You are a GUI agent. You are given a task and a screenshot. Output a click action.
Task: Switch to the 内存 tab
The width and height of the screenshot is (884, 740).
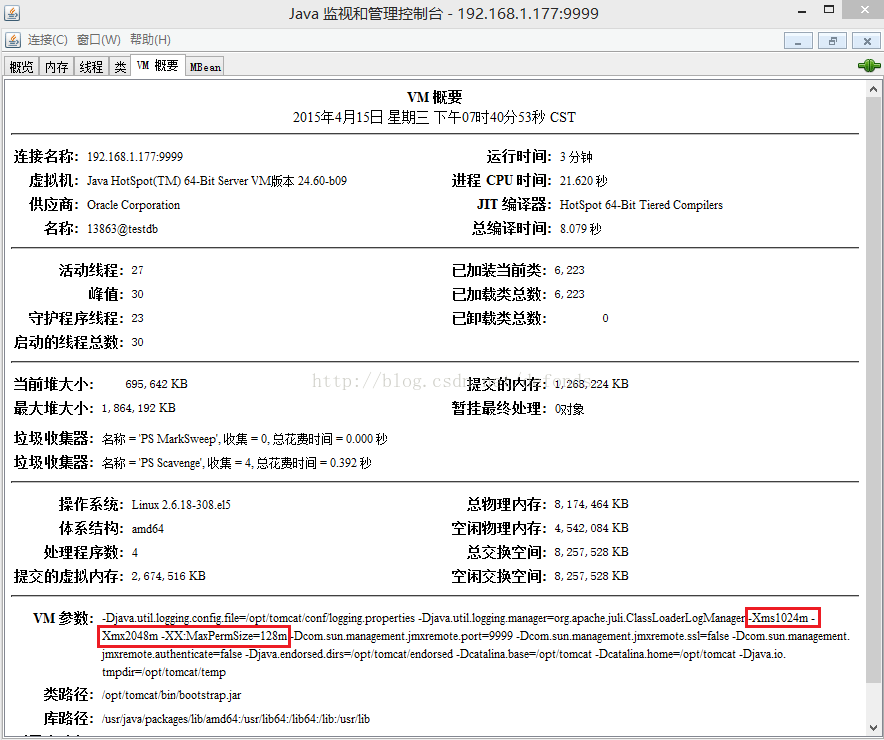click(56, 67)
